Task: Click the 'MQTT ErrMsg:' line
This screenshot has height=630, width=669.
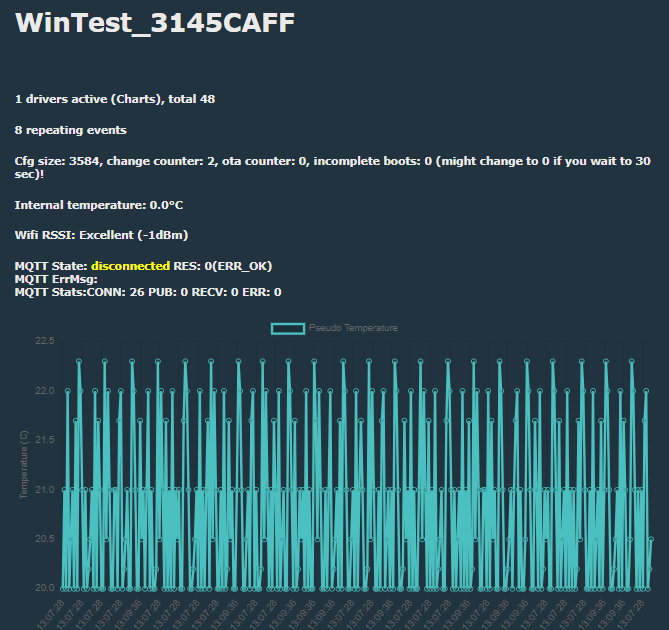Action: tap(56, 279)
